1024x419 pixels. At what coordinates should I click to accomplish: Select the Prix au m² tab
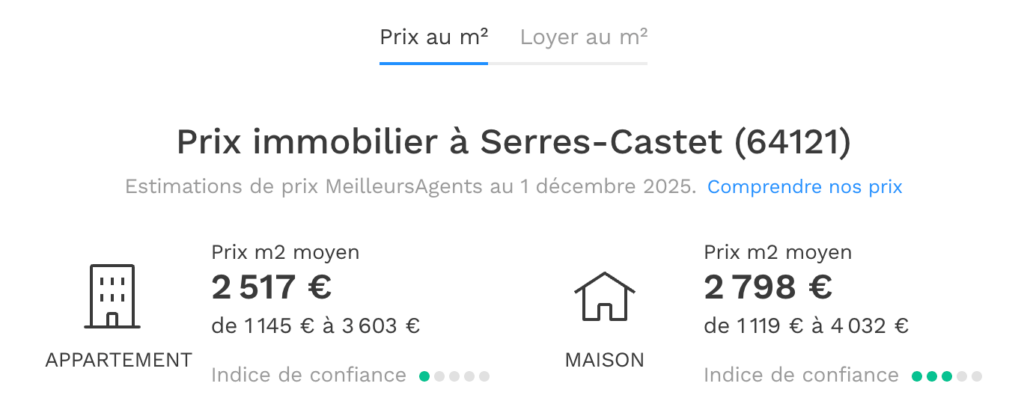click(x=433, y=37)
